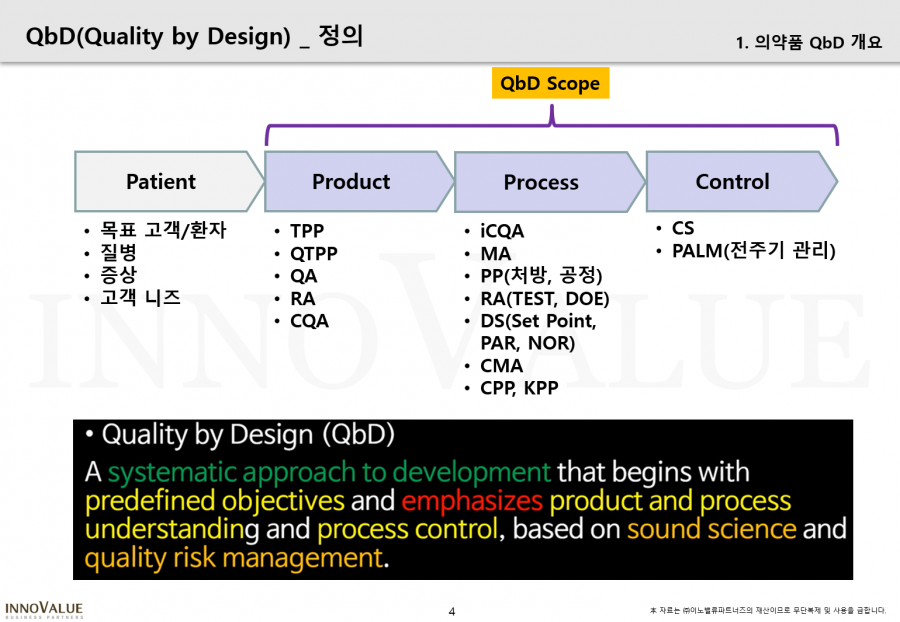Click the section label "1. 의약품 QbD 개요"

(x=809, y=42)
